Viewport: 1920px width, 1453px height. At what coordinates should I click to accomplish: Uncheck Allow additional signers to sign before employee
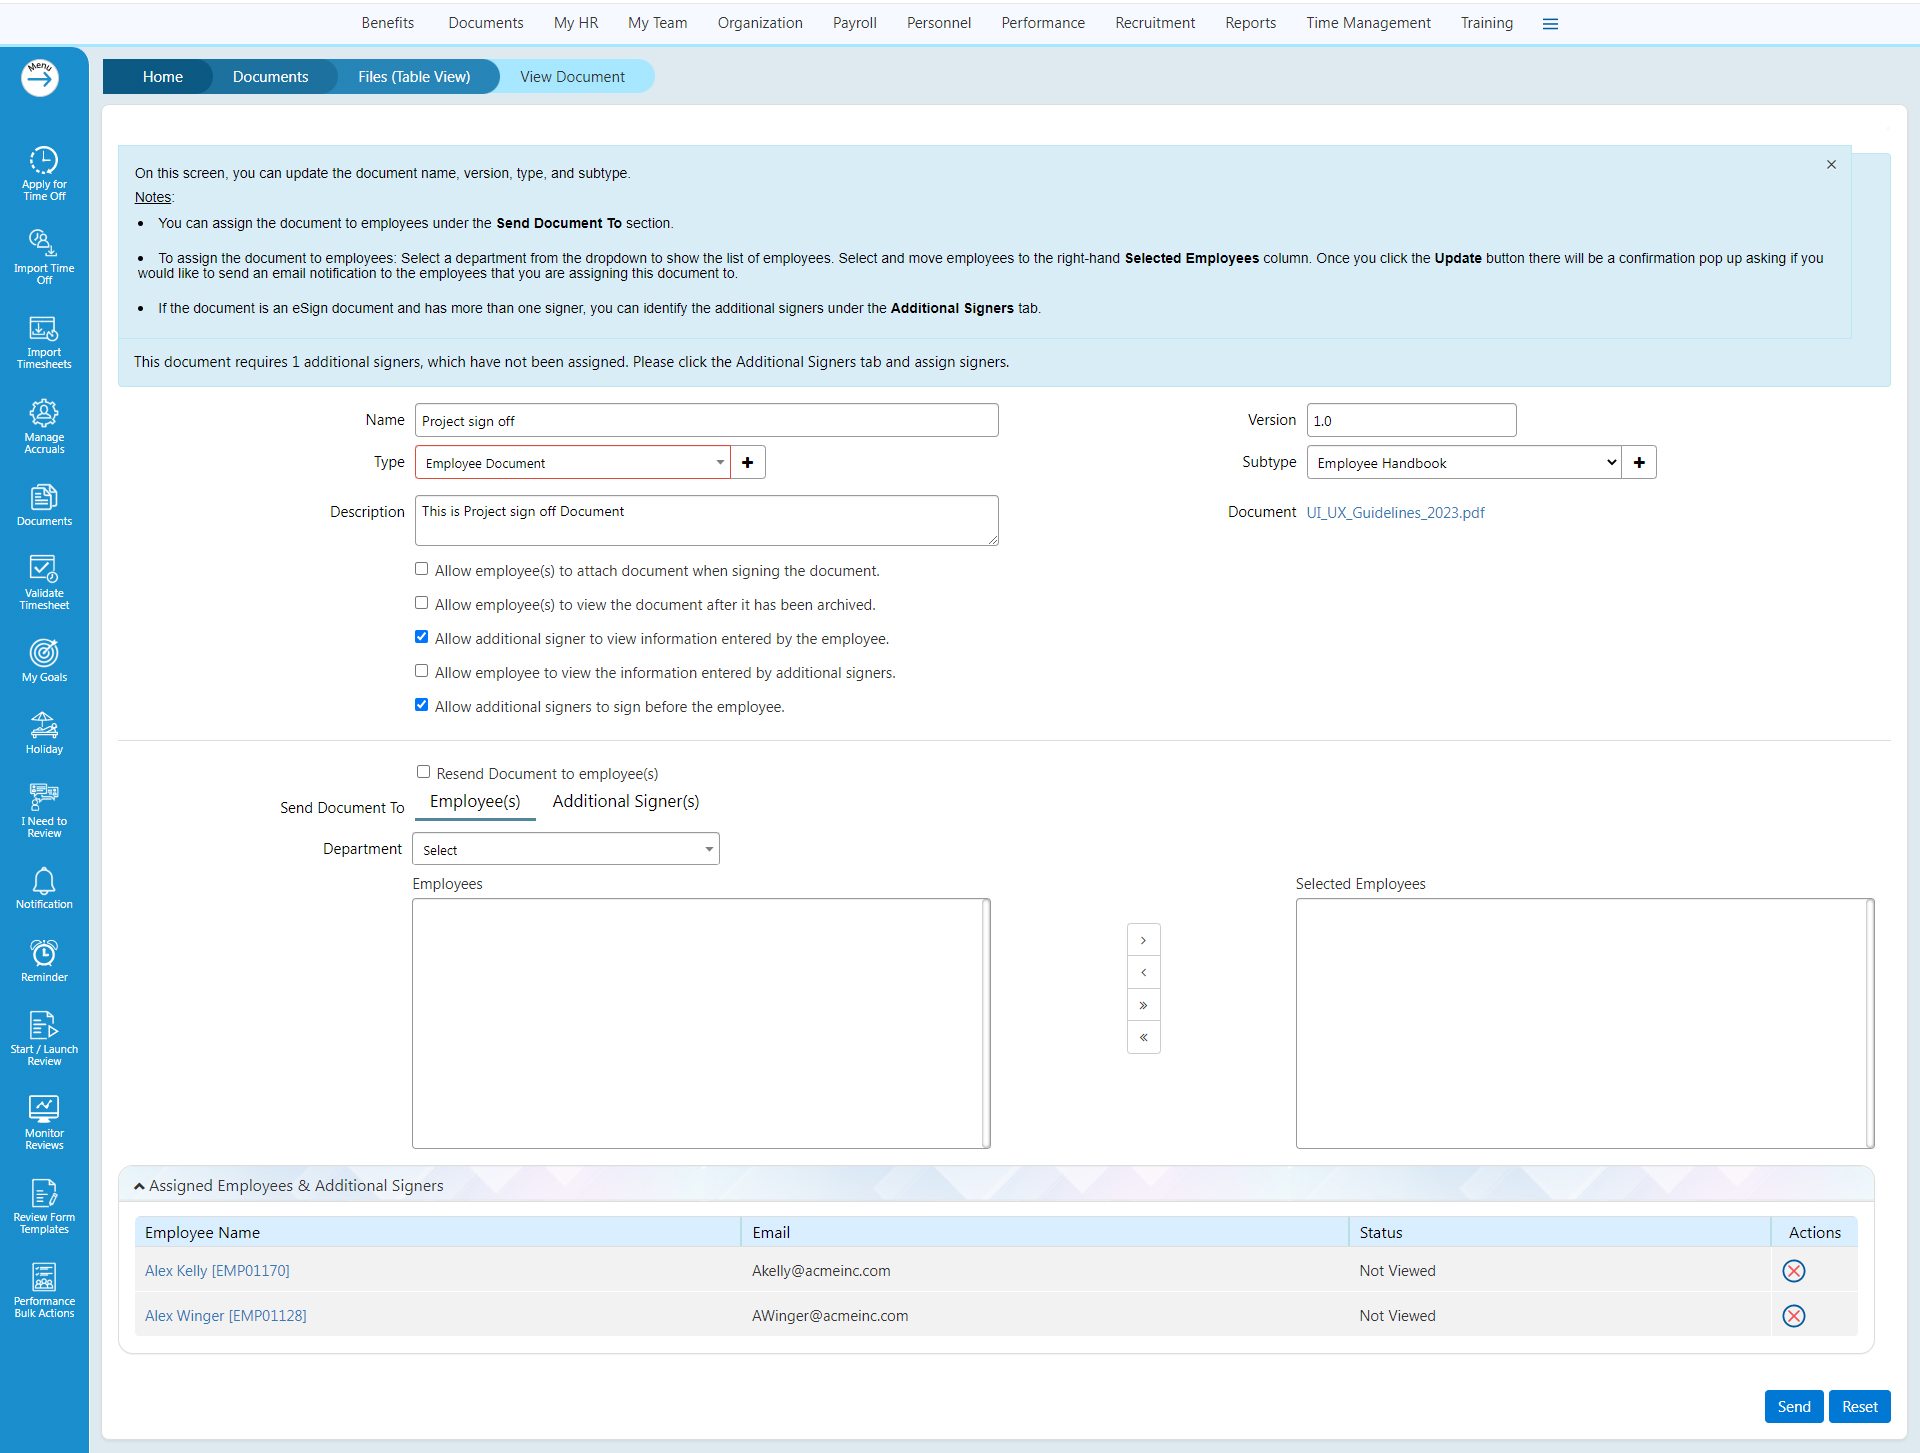pos(422,705)
